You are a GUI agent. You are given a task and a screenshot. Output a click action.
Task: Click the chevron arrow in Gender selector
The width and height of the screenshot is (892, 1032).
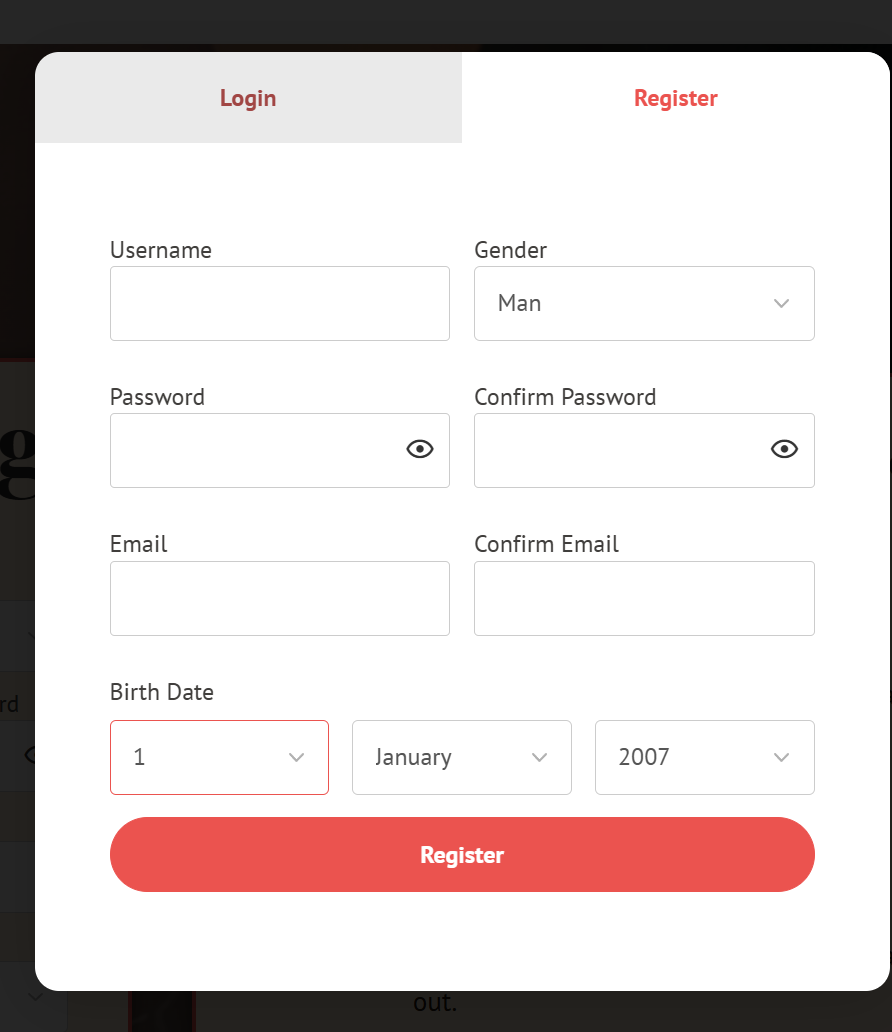(781, 303)
